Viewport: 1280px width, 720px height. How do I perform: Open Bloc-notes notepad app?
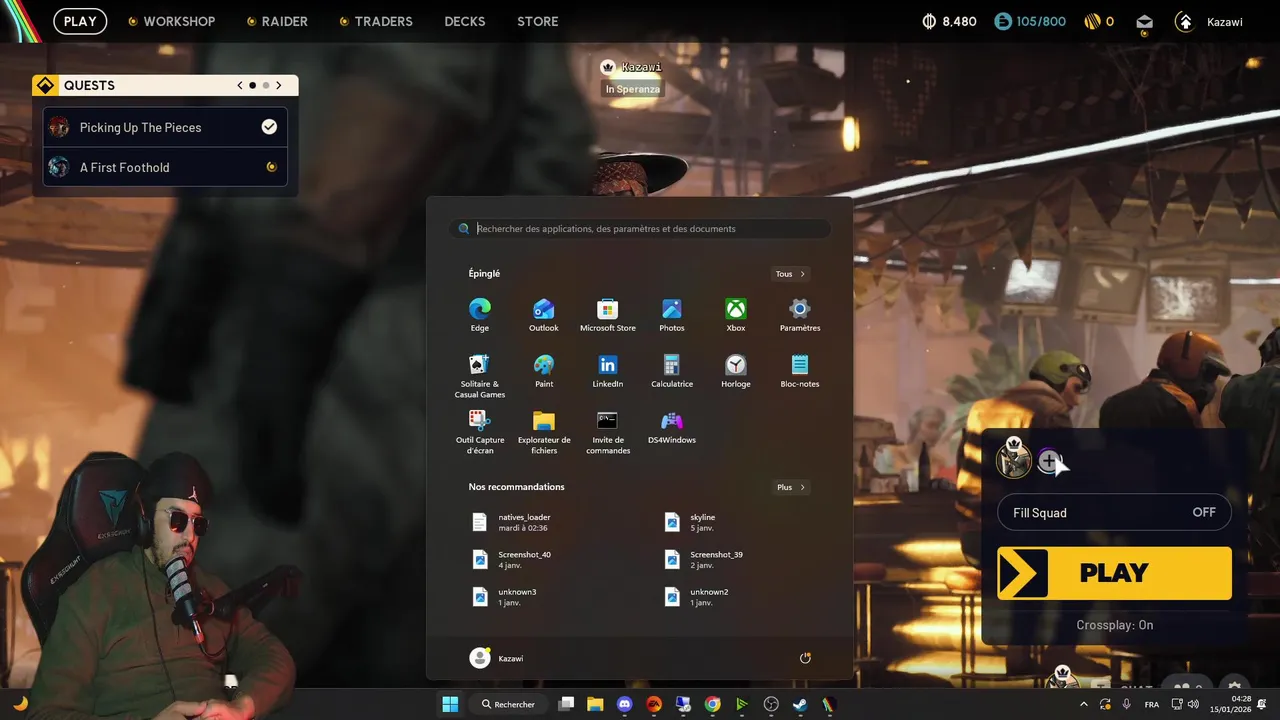tap(800, 370)
